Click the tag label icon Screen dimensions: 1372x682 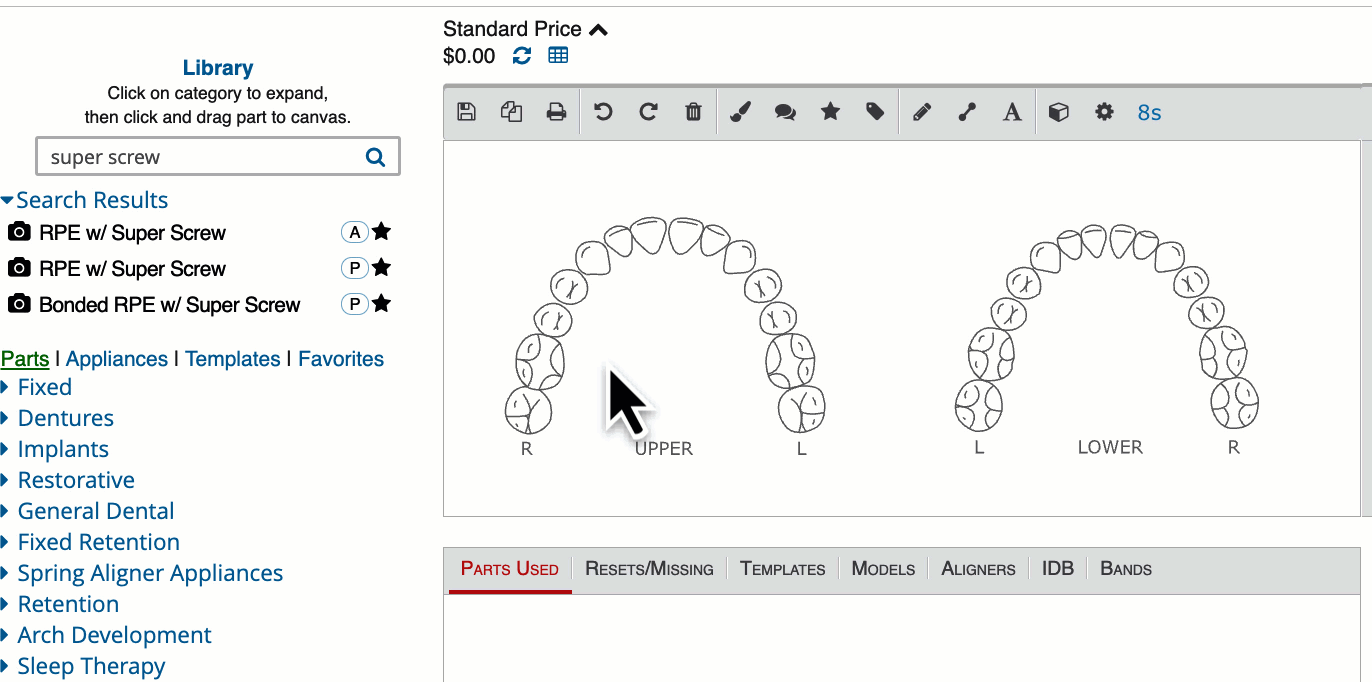click(875, 112)
